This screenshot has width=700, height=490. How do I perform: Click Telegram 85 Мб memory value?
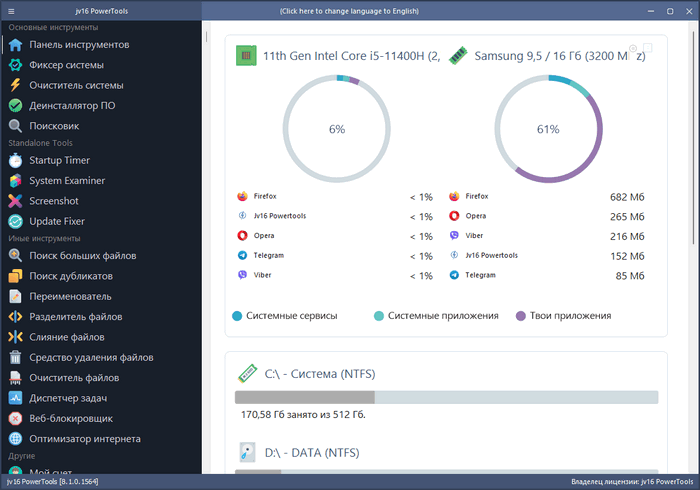pos(629,276)
